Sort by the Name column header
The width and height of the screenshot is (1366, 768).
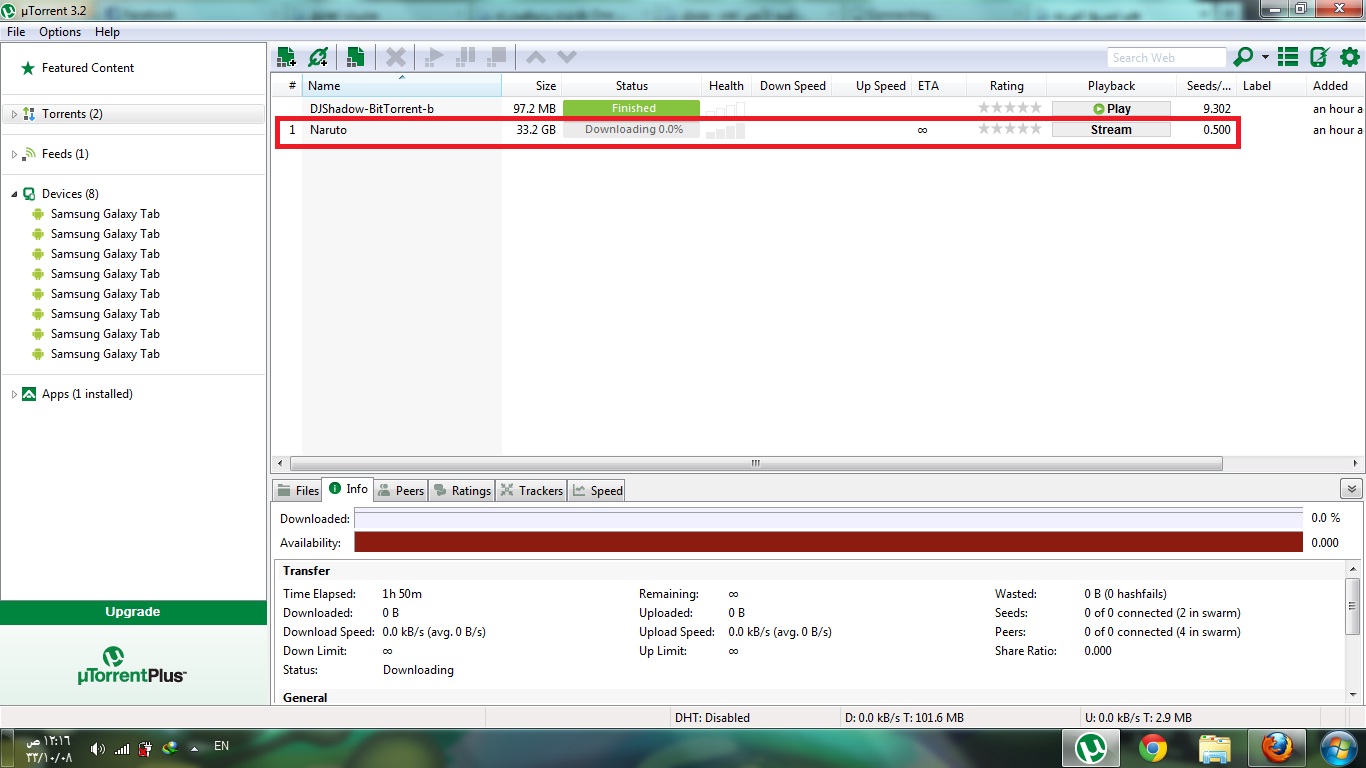coord(402,86)
